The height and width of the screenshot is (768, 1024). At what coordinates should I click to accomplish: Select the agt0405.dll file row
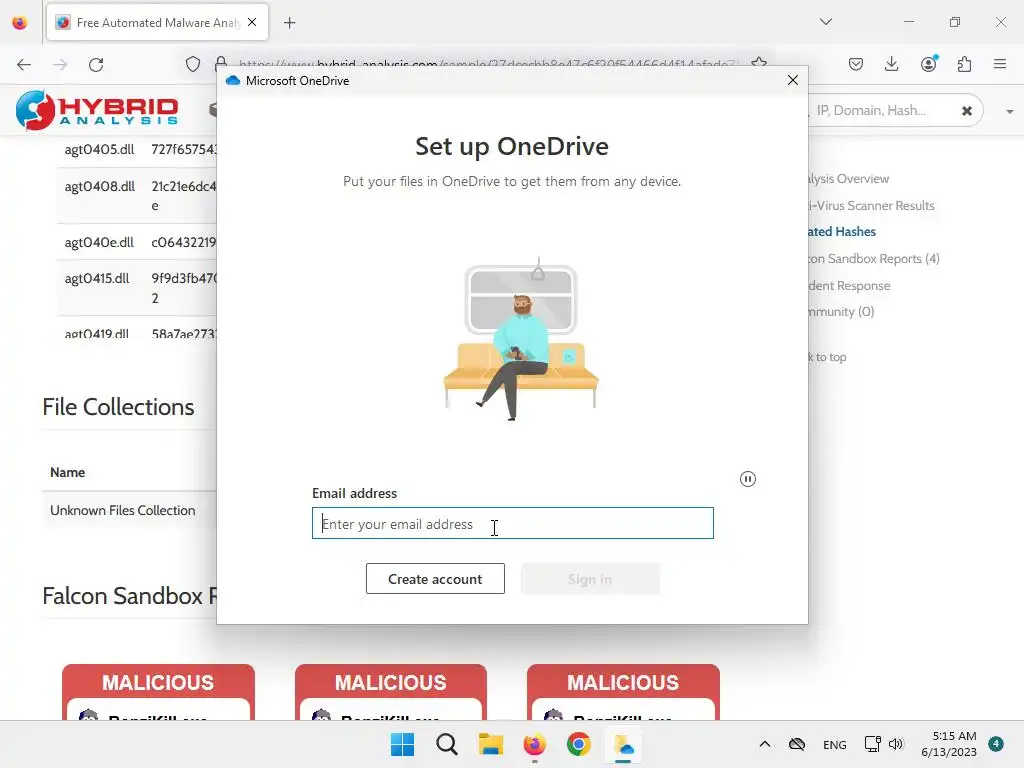pos(136,150)
